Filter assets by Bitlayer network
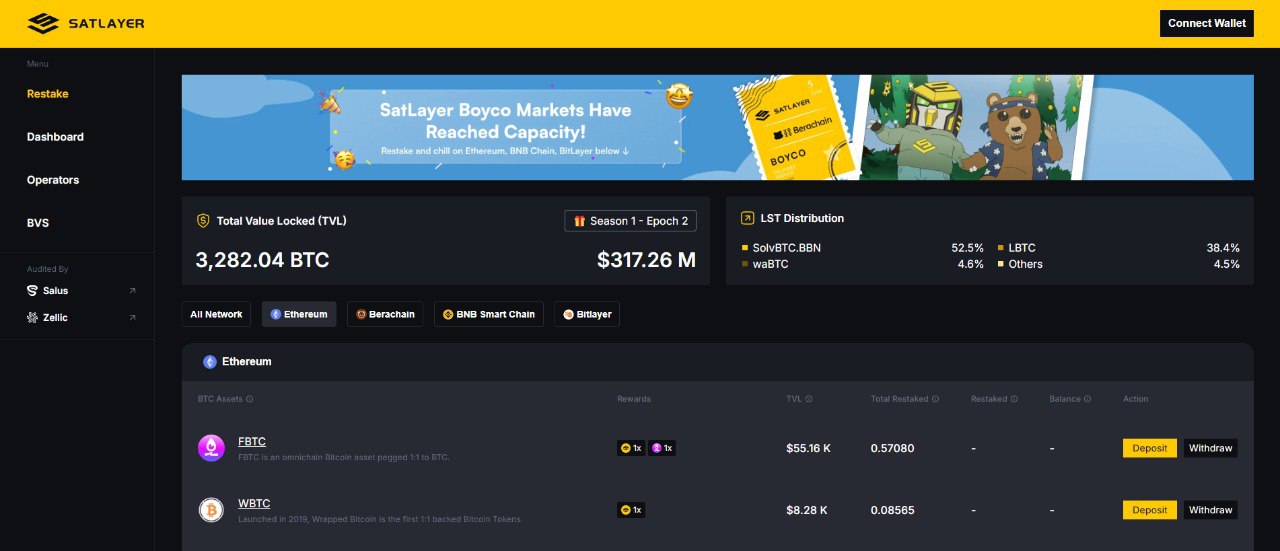Screen dimensions: 1280x551 [587, 314]
